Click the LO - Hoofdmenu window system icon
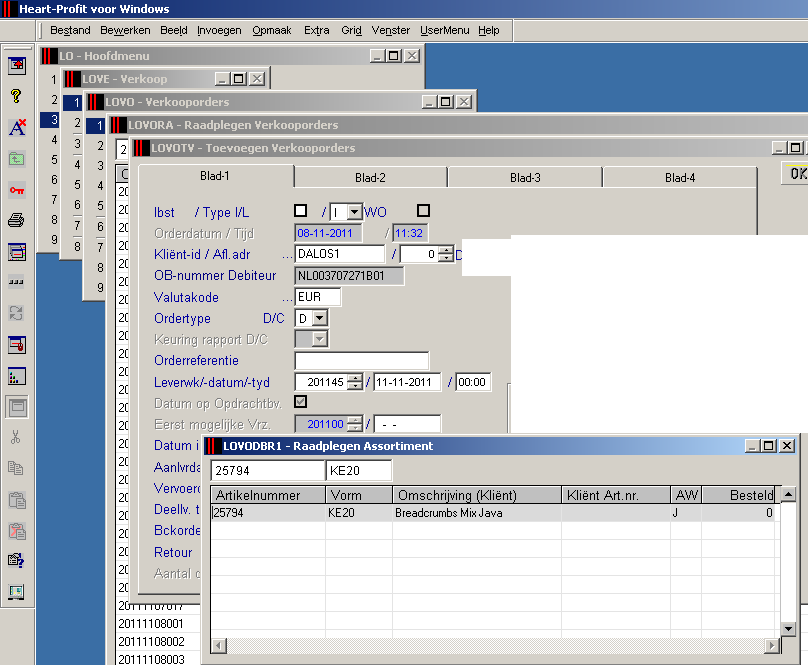The width and height of the screenshot is (808, 665). tap(49, 56)
